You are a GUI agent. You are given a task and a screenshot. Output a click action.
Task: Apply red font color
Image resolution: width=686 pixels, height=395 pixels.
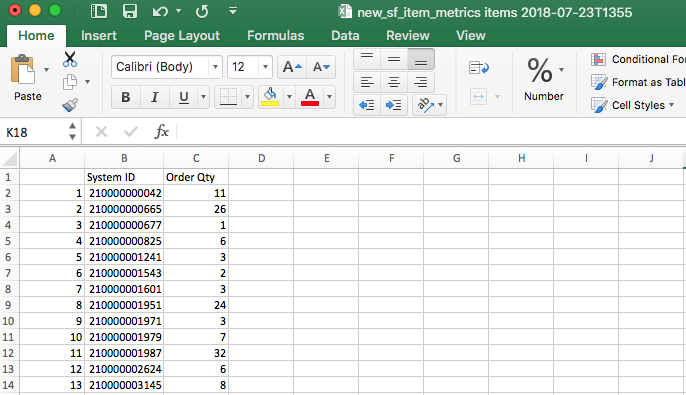pos(310,97)
